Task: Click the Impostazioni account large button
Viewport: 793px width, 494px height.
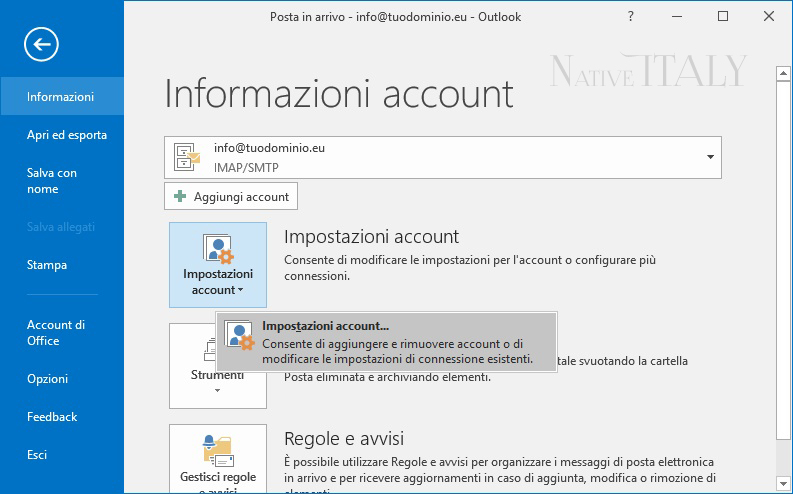Action: pyautogui.click(x=218, y=265)
